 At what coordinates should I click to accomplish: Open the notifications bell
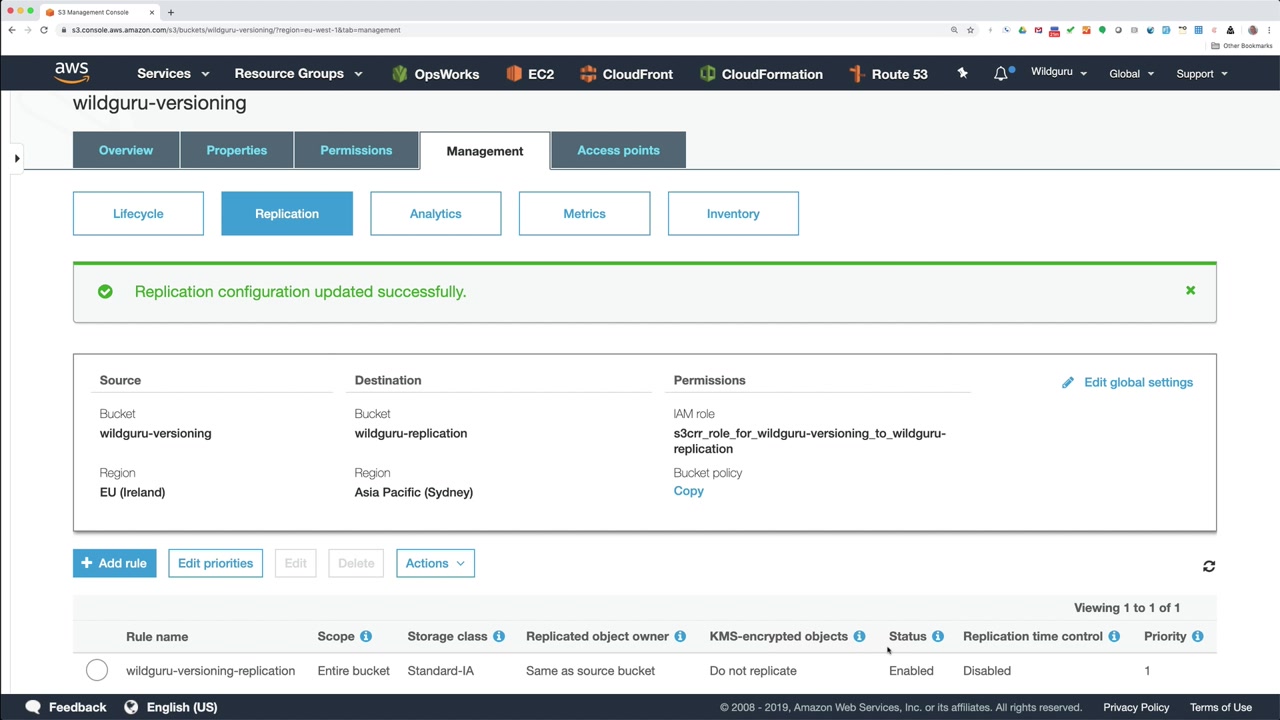(1001, 73)
